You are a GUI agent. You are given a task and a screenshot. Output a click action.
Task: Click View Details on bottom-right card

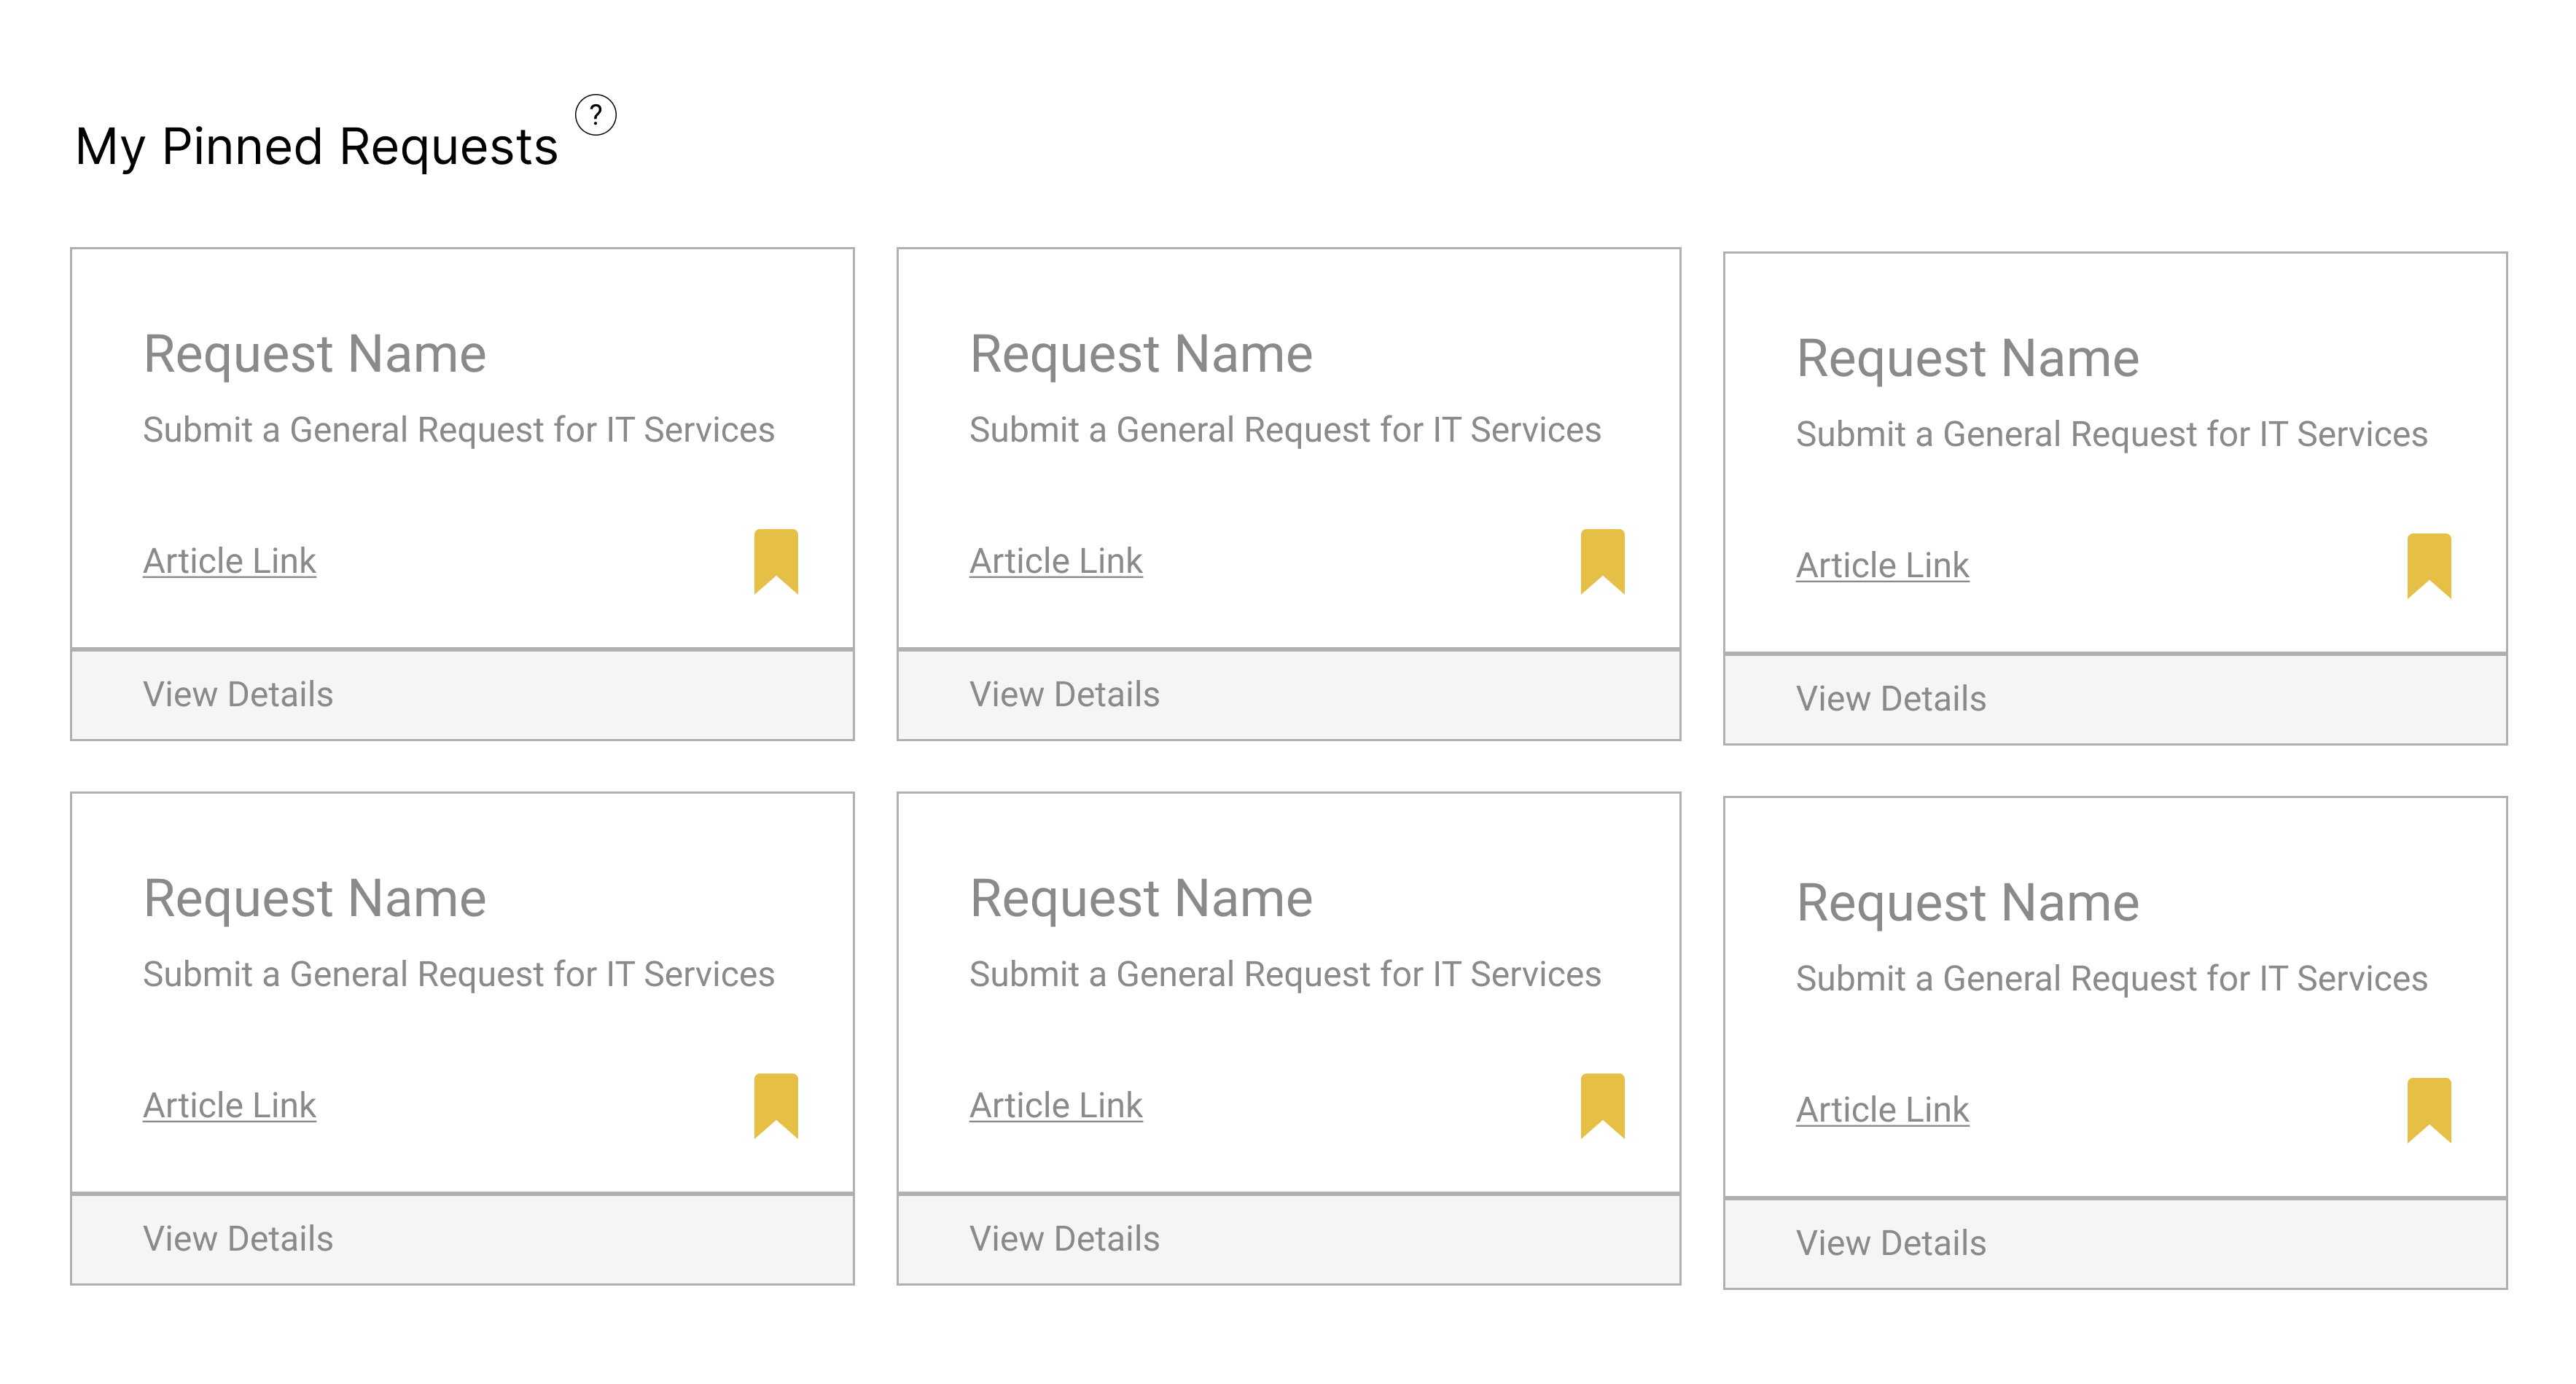(x=2115, y=1243)
